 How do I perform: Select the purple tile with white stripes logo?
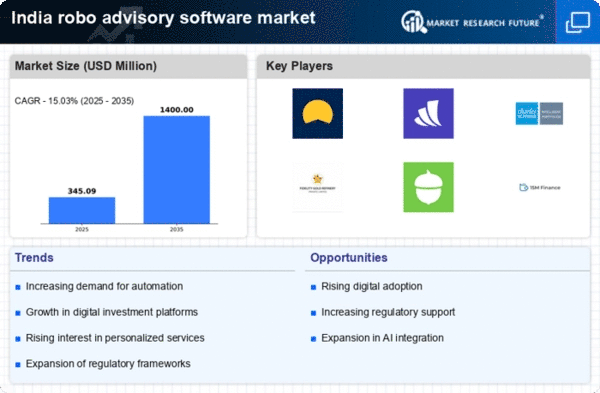[x=428, y=113]
